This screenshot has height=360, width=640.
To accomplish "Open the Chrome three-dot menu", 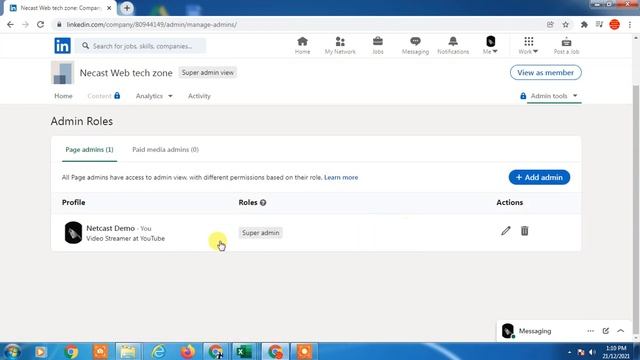I will point(630,24).
